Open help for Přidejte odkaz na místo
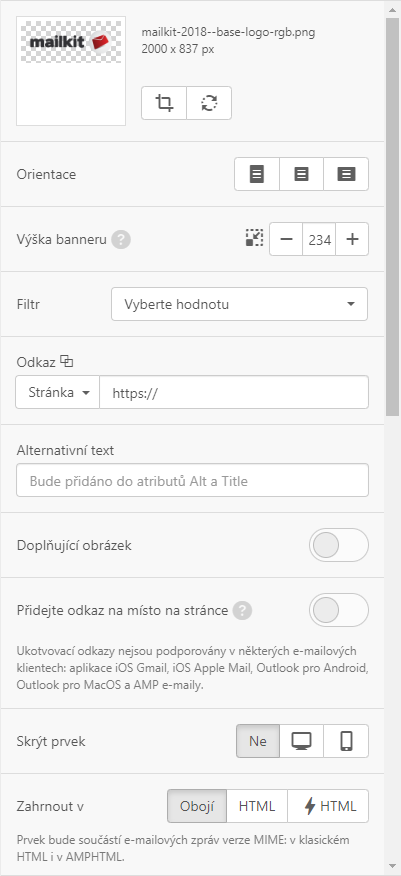 (242, 611)
